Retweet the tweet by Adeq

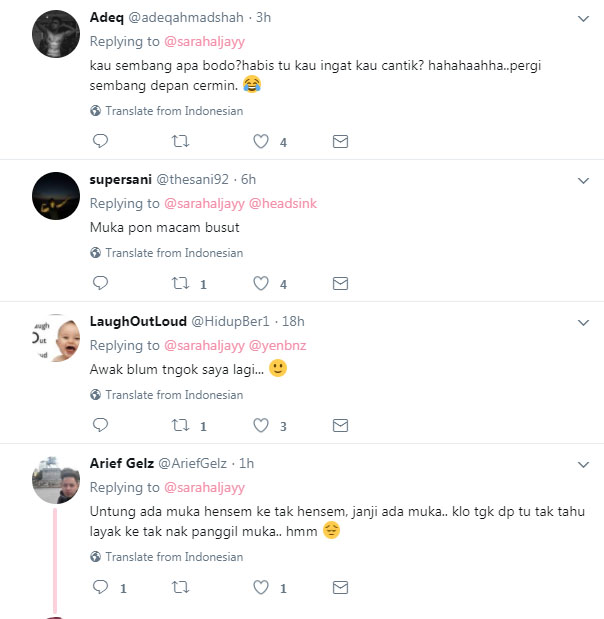coord(181,142)
